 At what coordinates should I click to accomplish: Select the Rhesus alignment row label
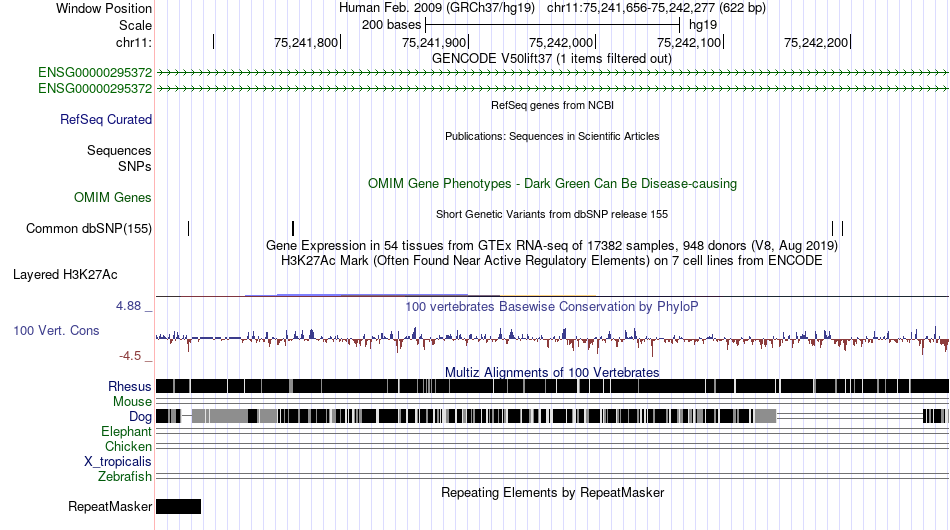[130, 386]
